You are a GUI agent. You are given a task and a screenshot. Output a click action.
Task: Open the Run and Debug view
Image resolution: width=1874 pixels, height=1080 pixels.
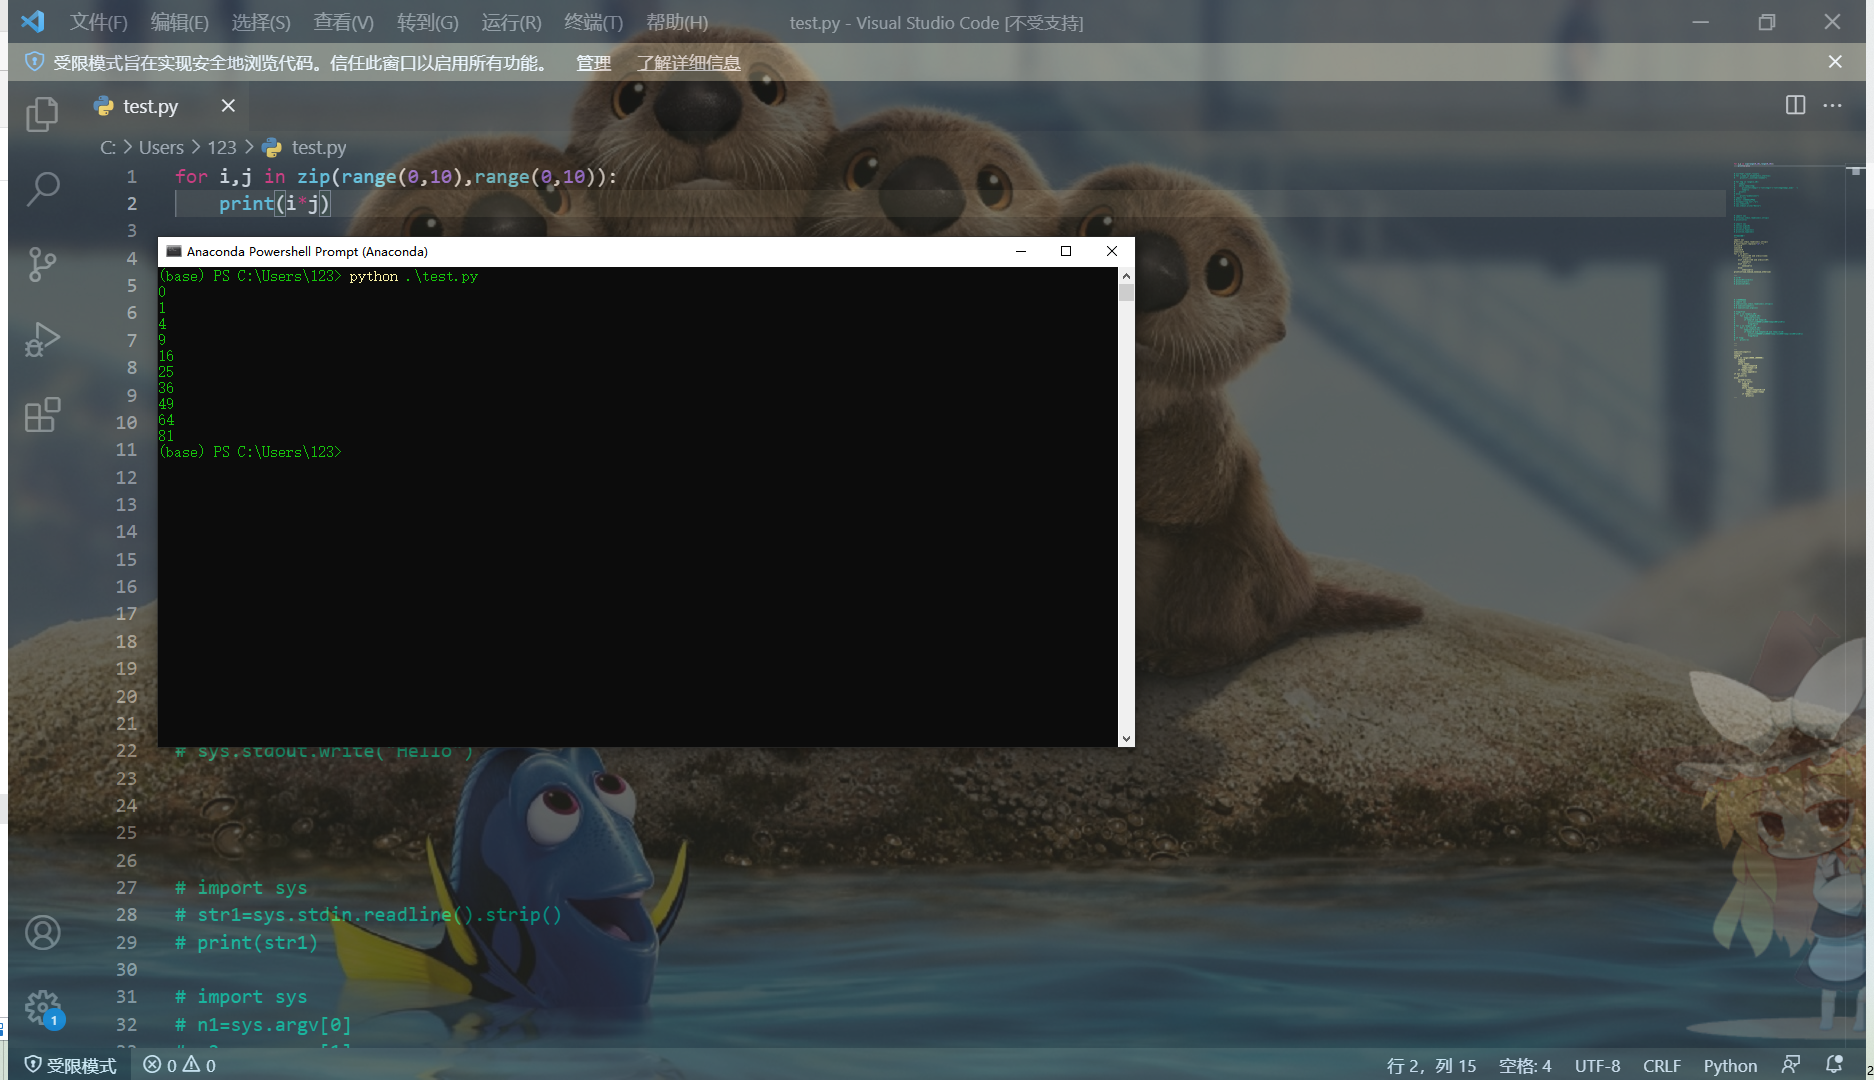point(42,339)
